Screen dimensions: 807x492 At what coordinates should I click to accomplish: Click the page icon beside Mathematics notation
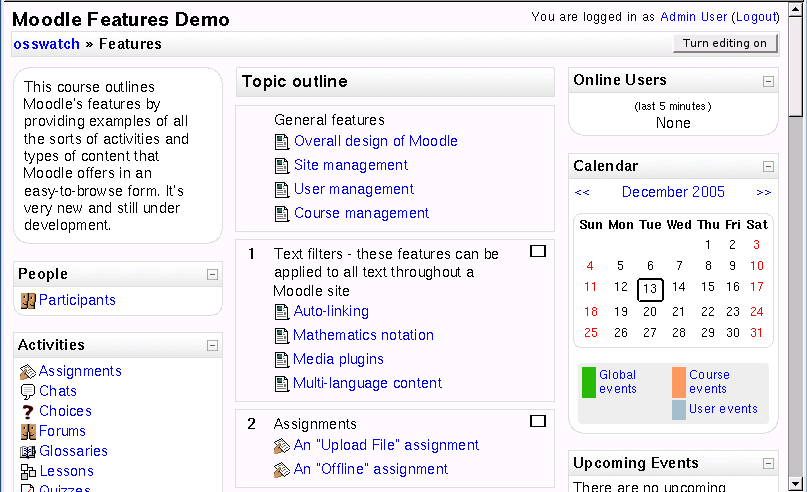pos(282,336)
